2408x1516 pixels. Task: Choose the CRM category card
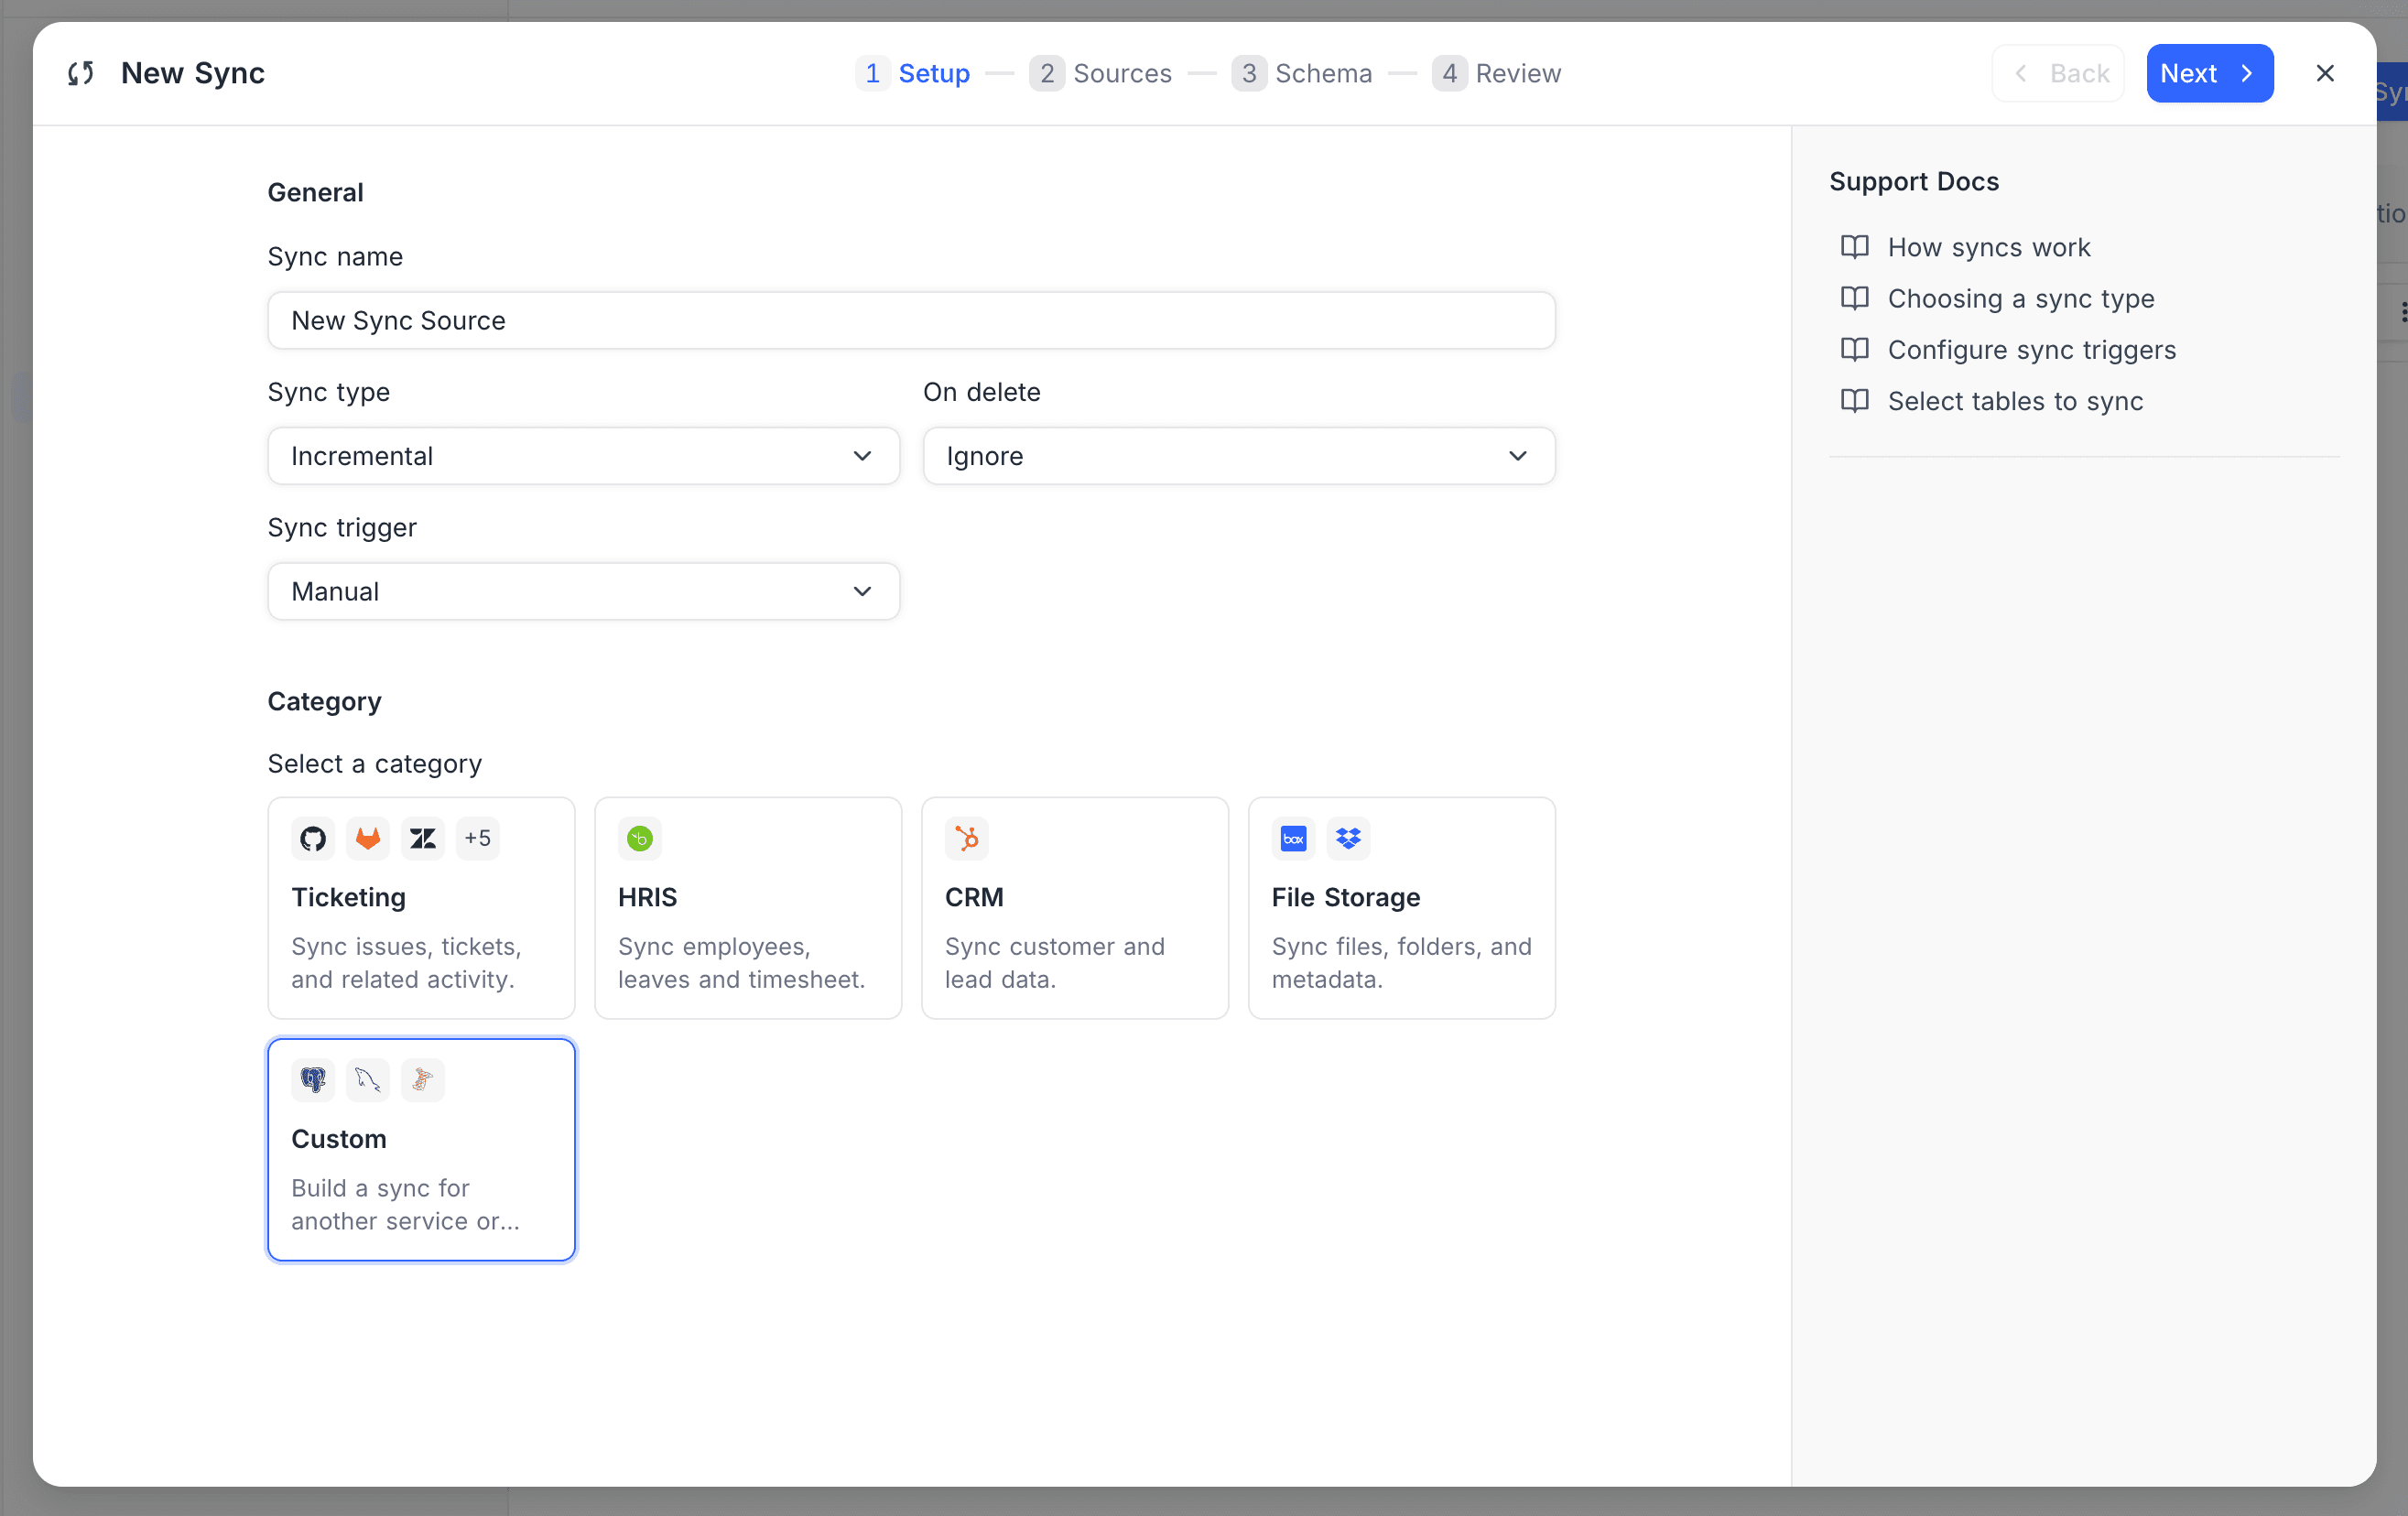pos(1075,908)
